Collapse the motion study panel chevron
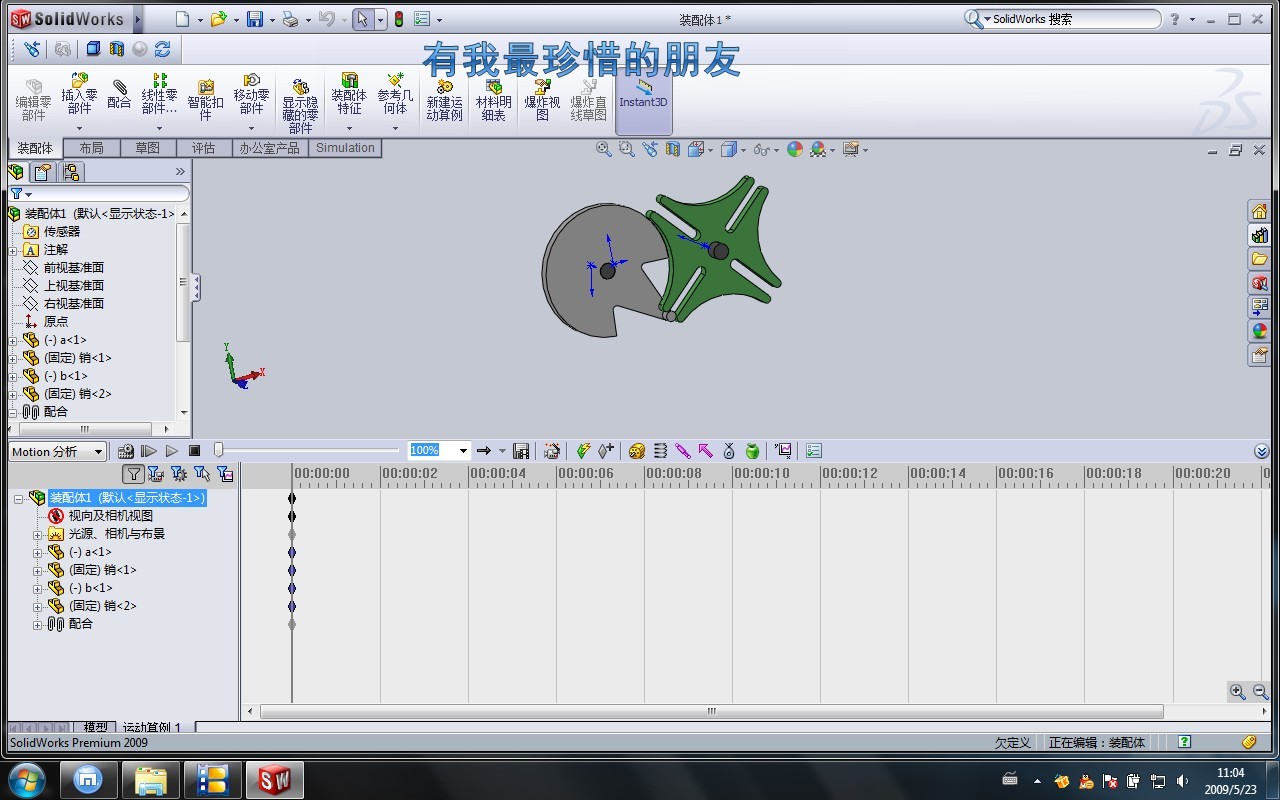This screenshot has height=800, width=1280. (1261, 451)
